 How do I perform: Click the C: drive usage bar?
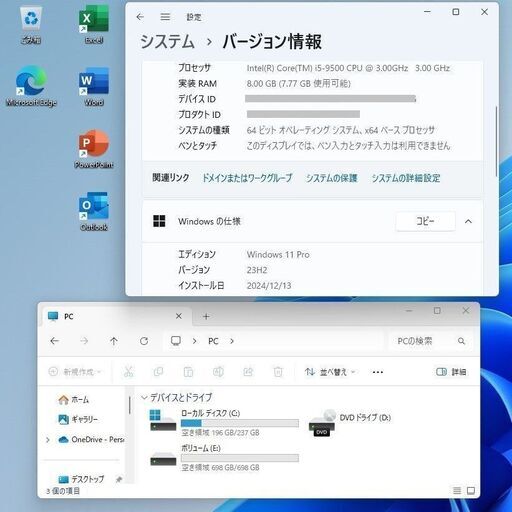(x=240, y=423)
